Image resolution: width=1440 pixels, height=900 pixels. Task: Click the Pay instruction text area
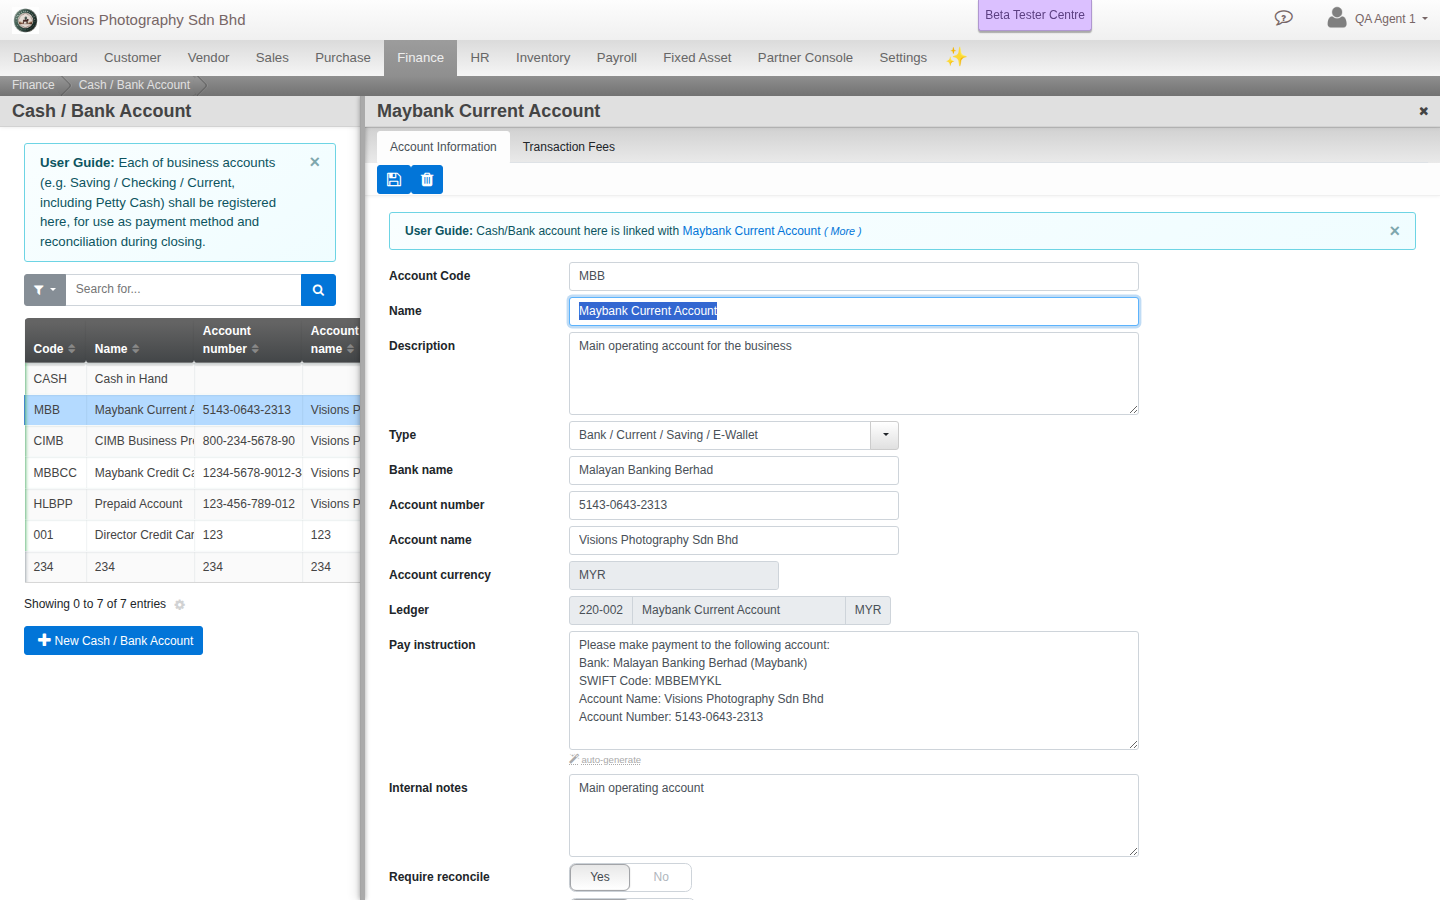[x=854, y=690]
